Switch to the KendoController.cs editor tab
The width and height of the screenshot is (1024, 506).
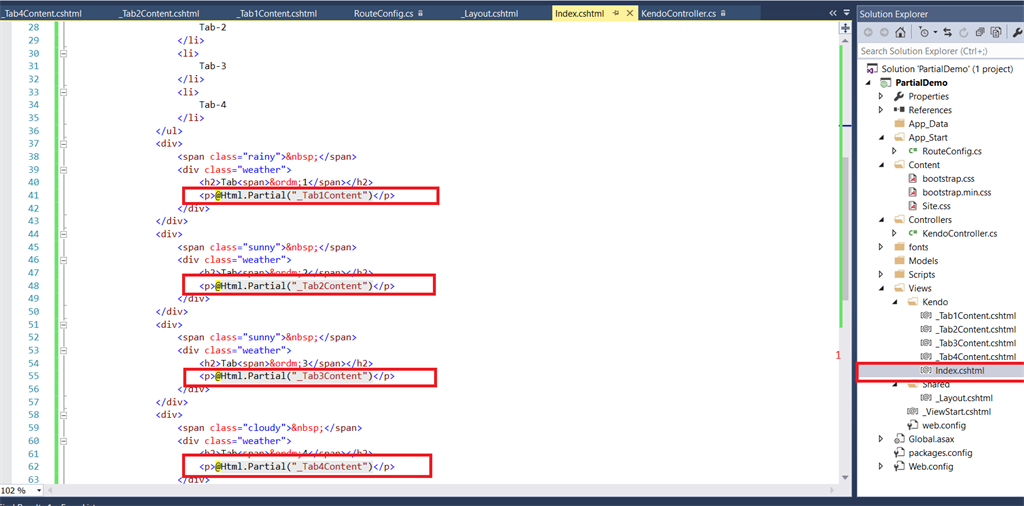coord(679,14)
